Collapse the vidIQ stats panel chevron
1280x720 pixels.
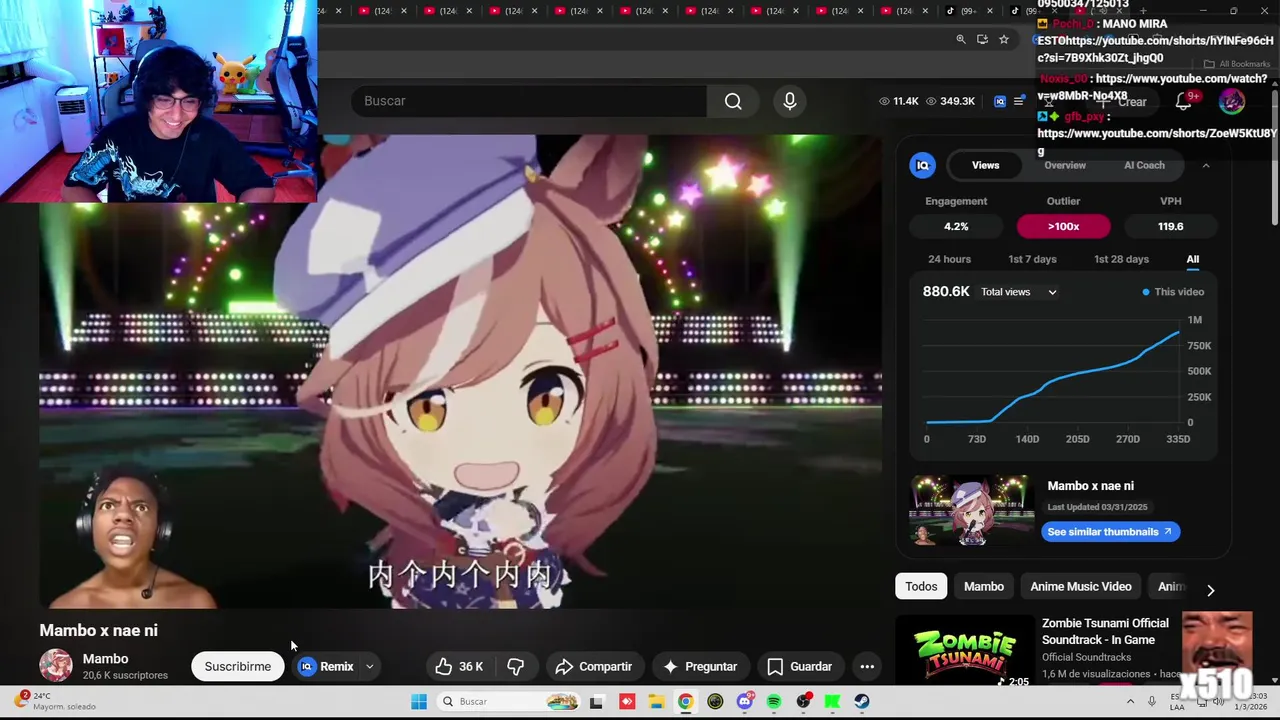(1206, 165)
